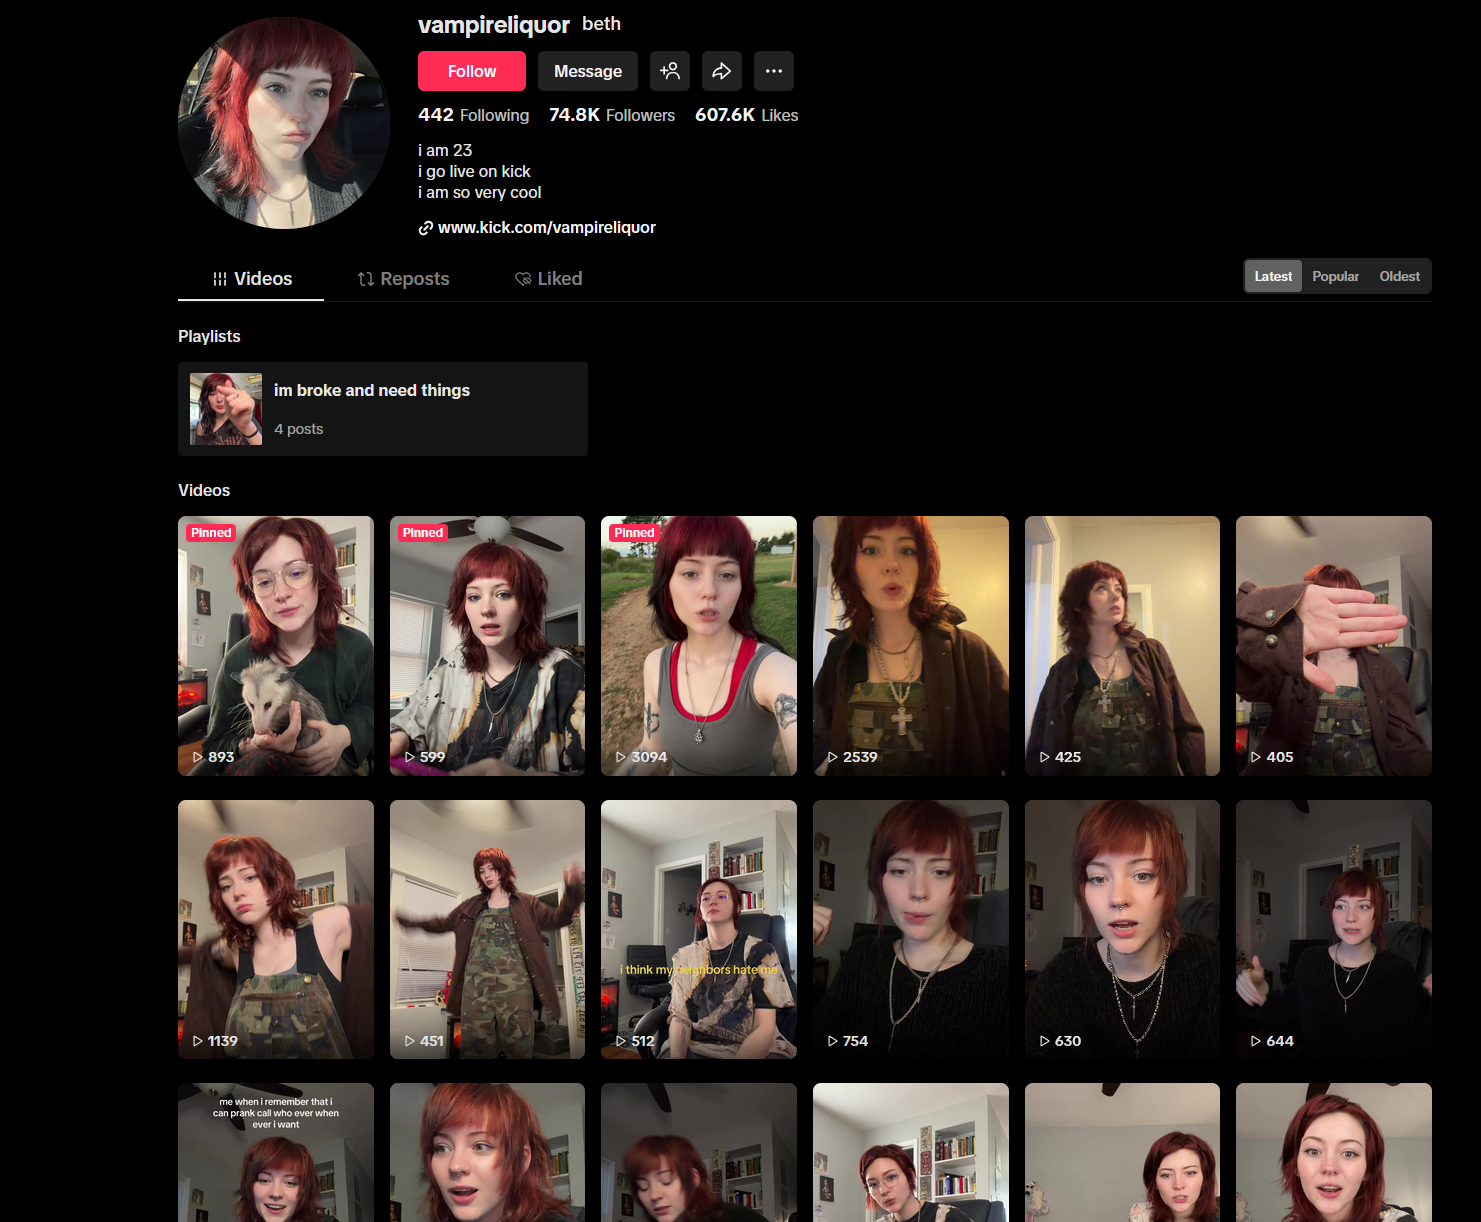Screen dimensions: 1481x1222
Task: Open pinned video with 599 views
Action: click(x=487, y=646)
